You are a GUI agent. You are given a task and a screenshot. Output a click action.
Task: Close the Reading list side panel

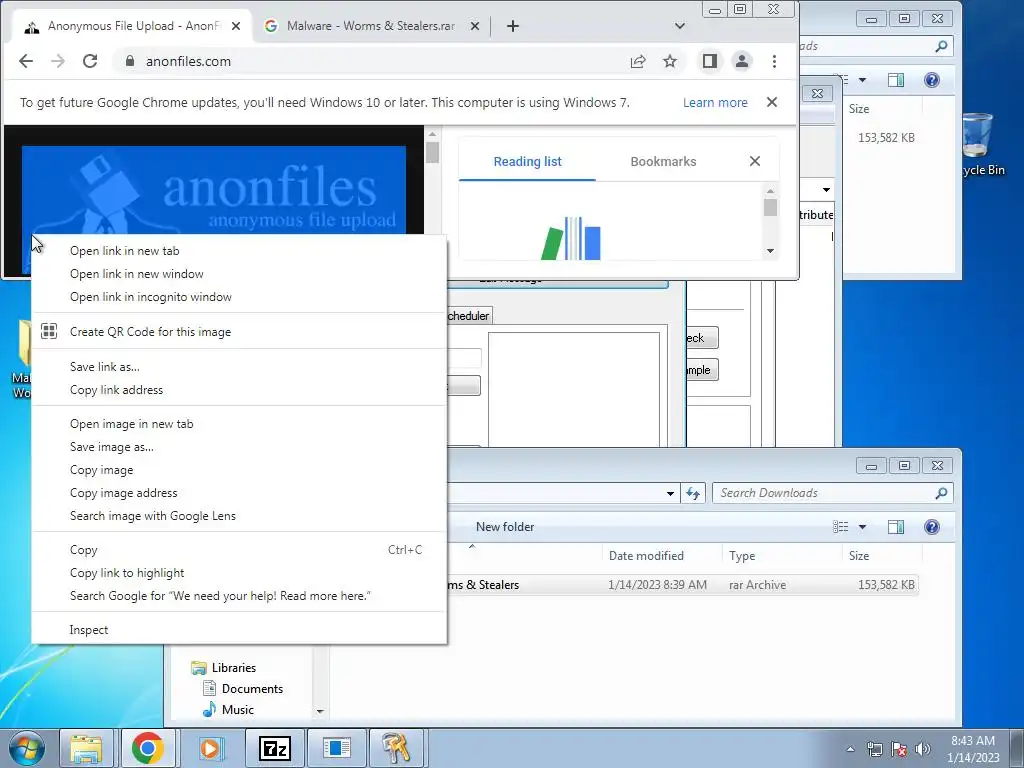755,161
